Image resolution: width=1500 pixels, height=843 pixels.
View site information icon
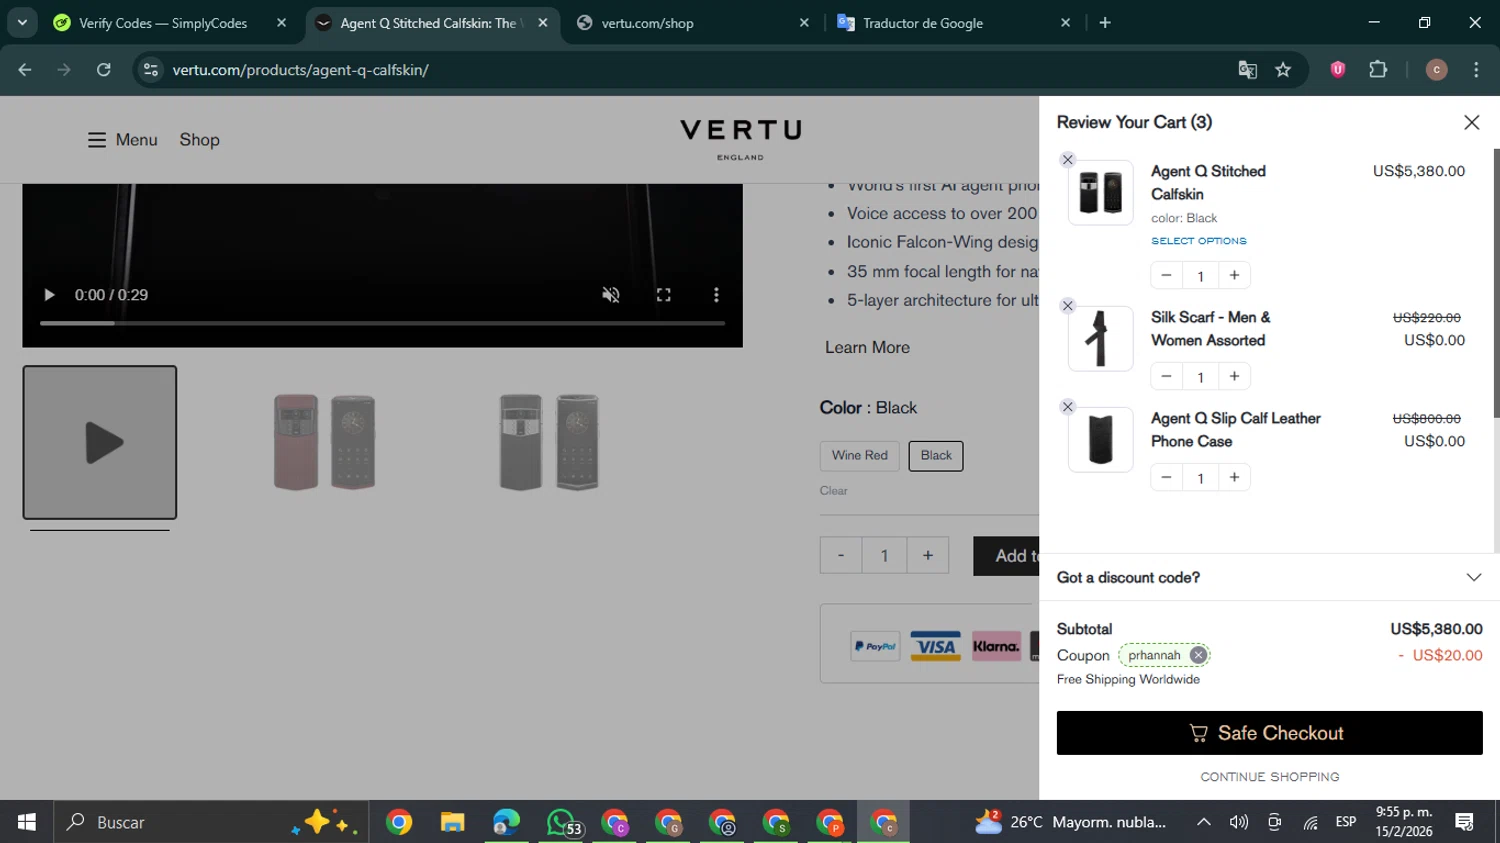(151, 69)
